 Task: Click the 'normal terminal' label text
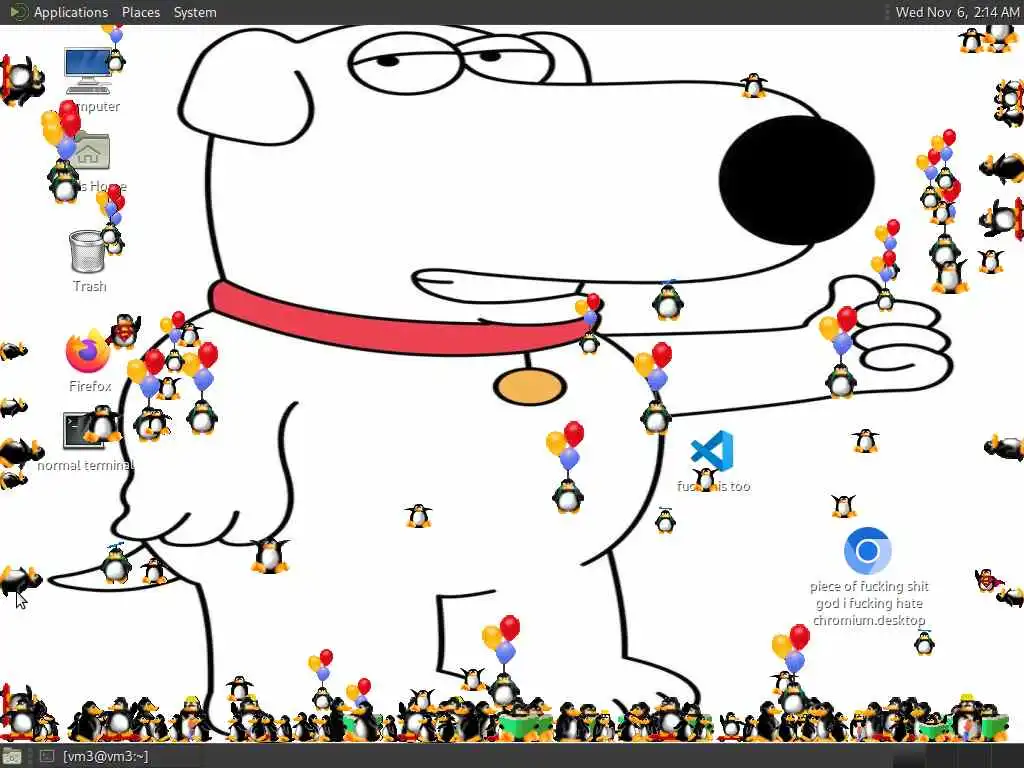click(86, 466)
